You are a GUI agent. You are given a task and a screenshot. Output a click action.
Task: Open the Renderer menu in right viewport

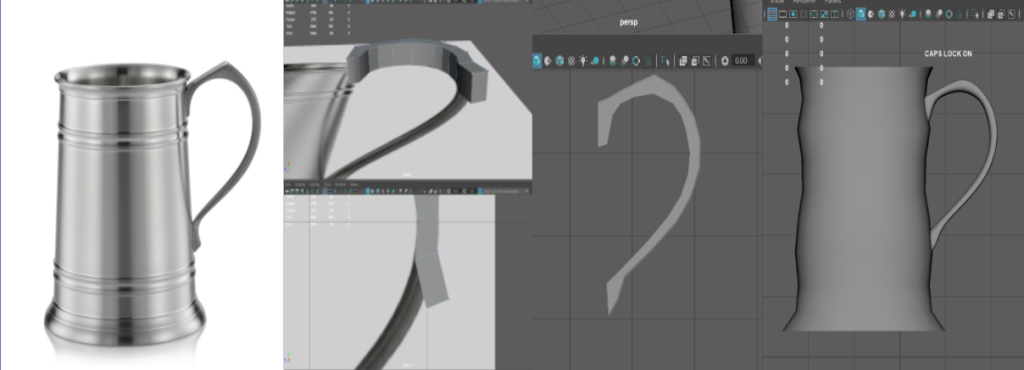click(804, 1)
